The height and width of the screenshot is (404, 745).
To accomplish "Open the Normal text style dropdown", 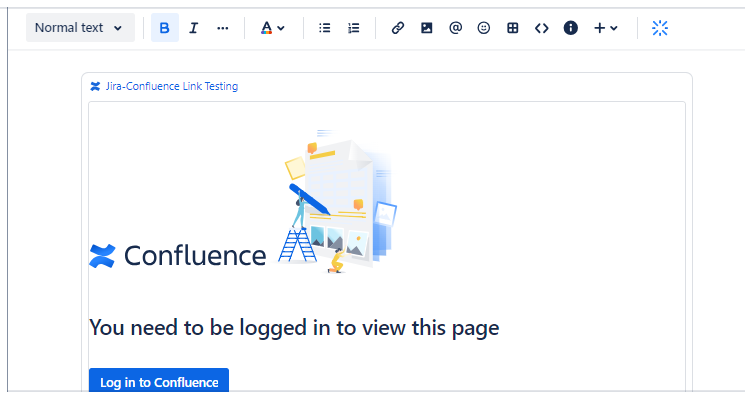I will (x=80, y=28).
